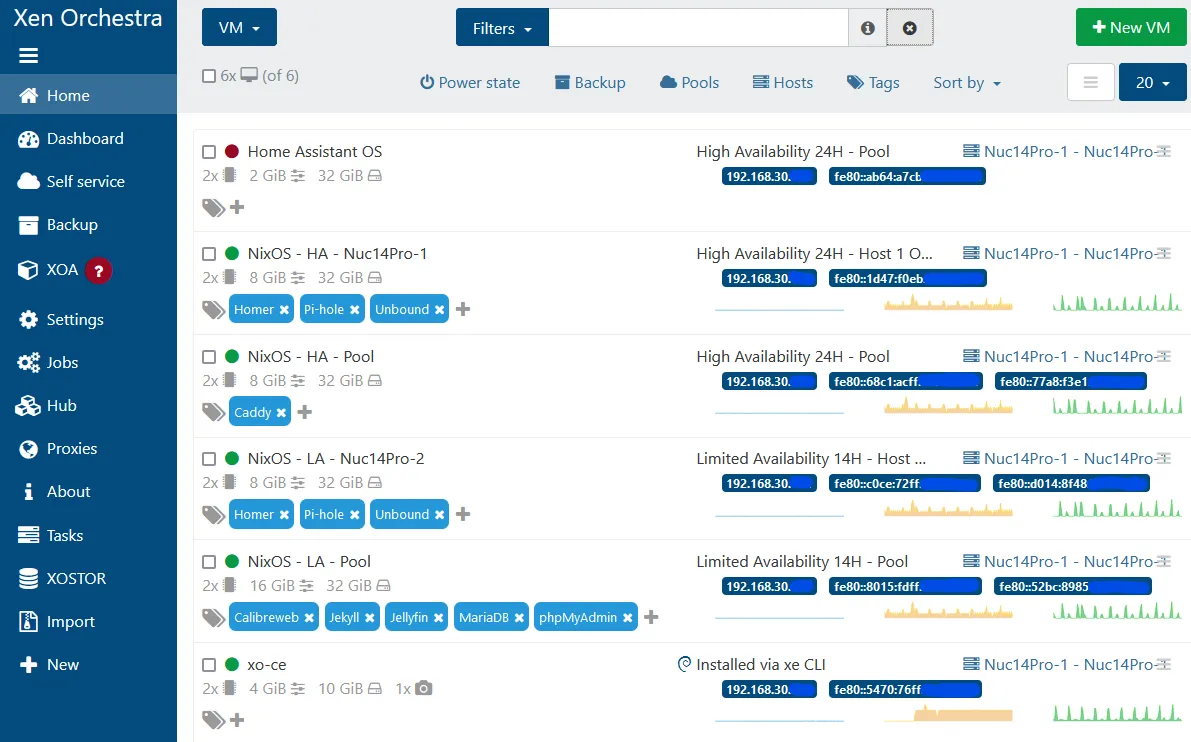
Task: Check the Home Assistant OS checkbox
Action: (209, 152)
